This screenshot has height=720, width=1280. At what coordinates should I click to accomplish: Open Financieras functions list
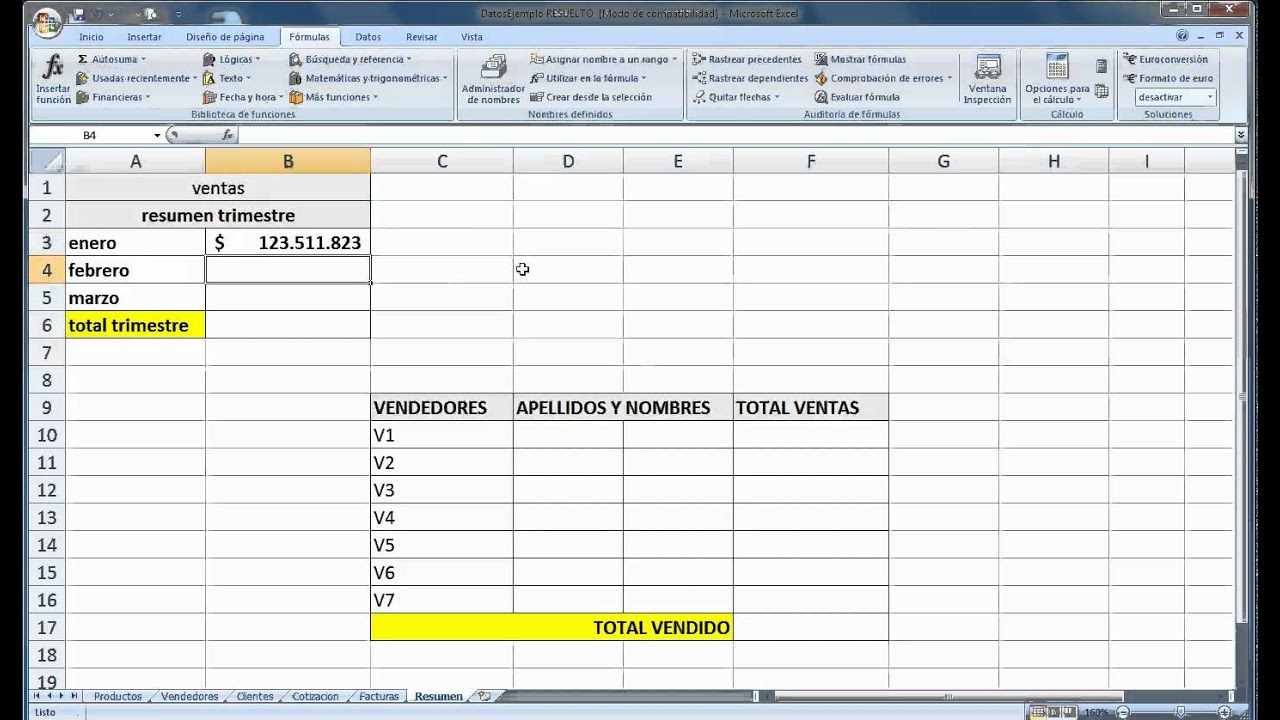113,97
